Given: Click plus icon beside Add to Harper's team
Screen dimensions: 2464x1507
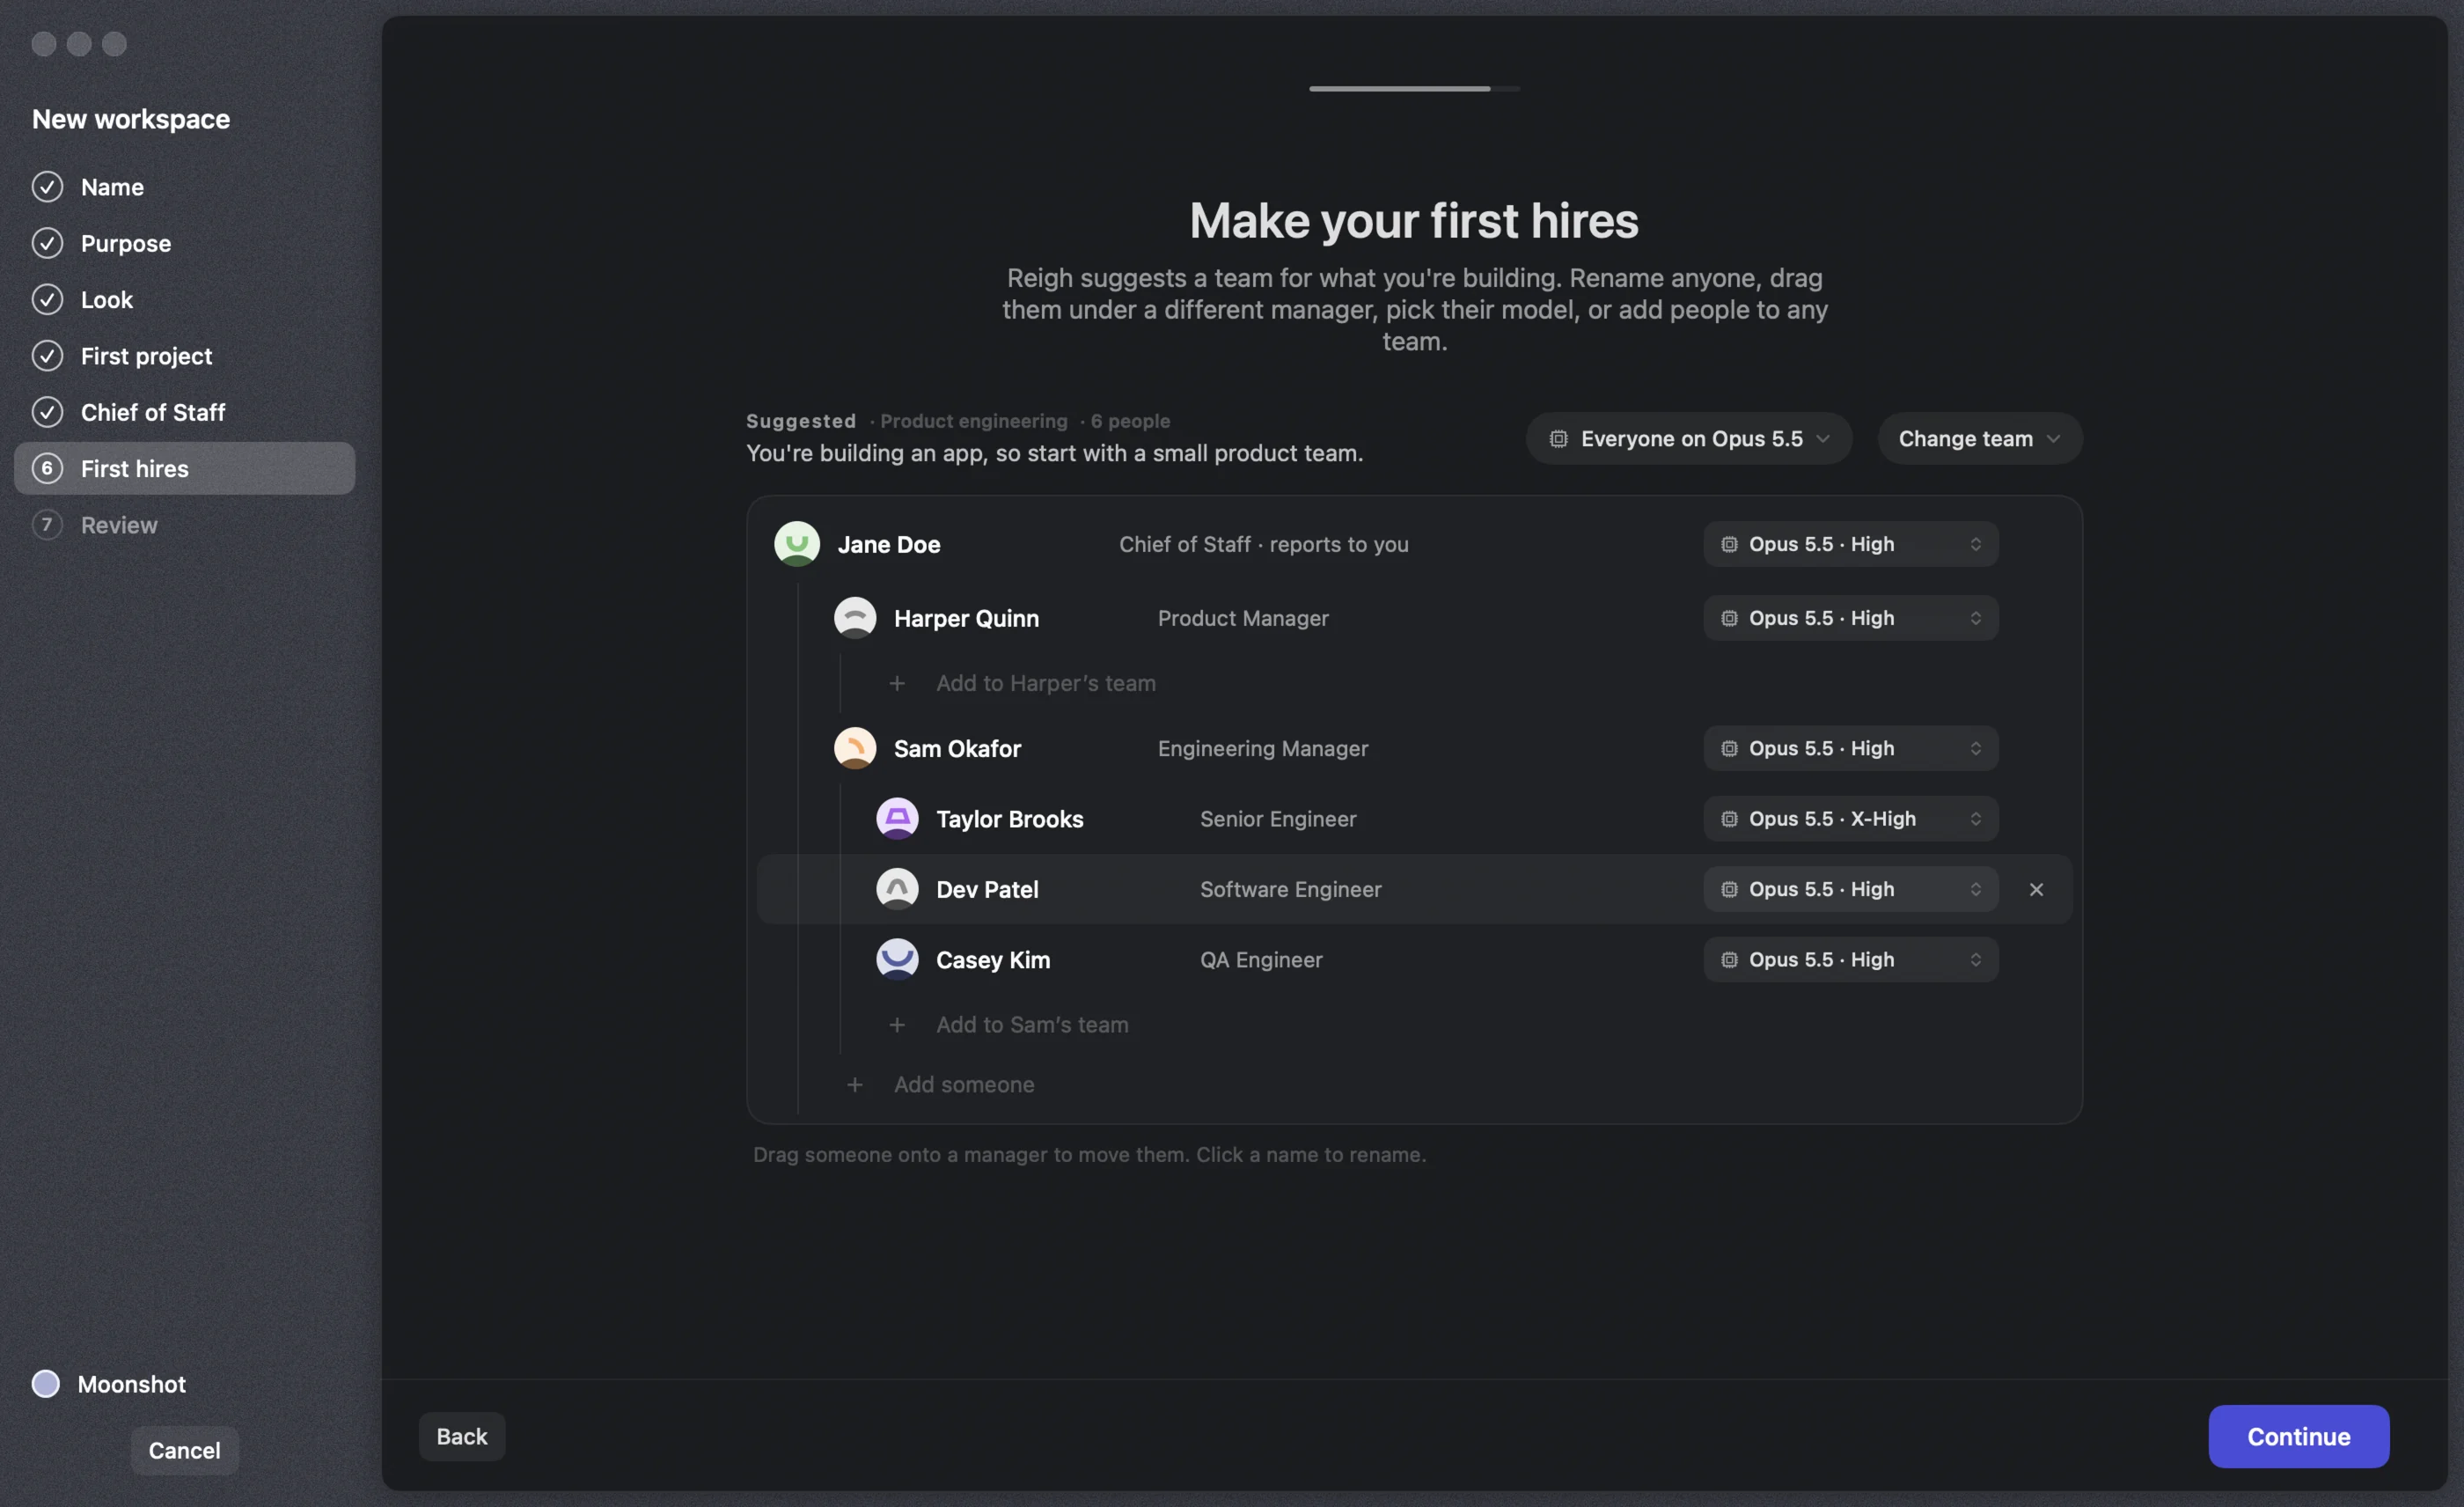Looking at the screenshot, I should [897, 683].
